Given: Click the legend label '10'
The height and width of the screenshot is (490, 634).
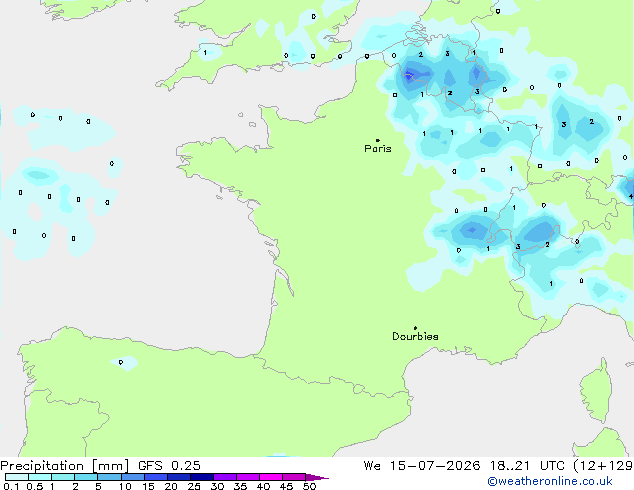Looking at the screenshot, I should click(125, 486).
